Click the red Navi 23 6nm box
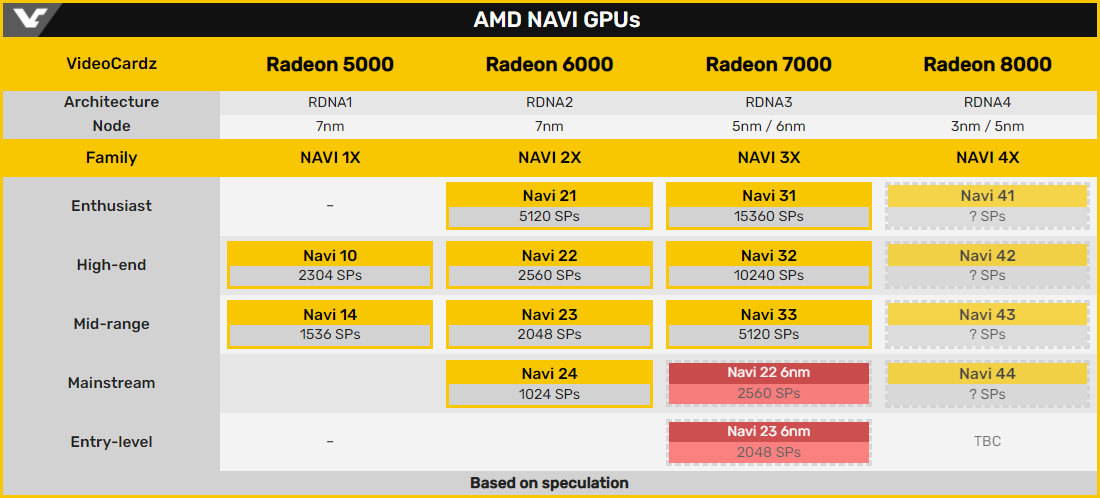Screen dimensions: 1100x498 pos(768,442)
